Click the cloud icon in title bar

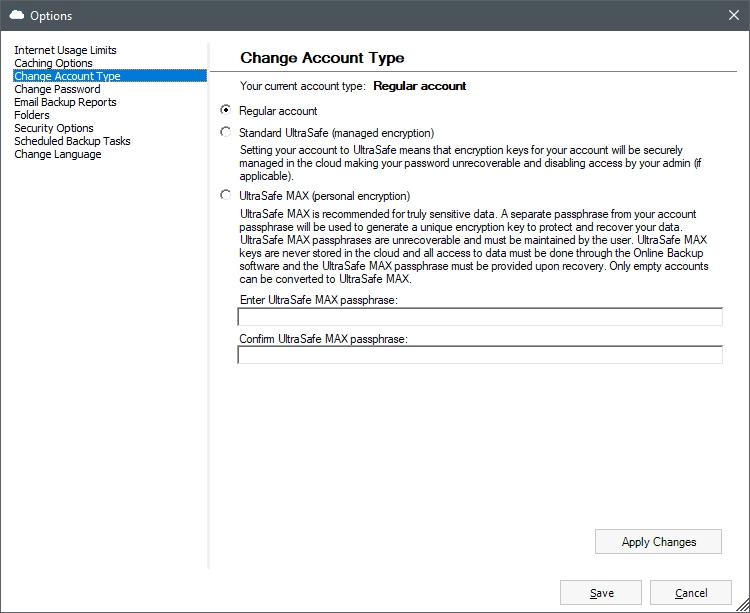tap(17, 15)
